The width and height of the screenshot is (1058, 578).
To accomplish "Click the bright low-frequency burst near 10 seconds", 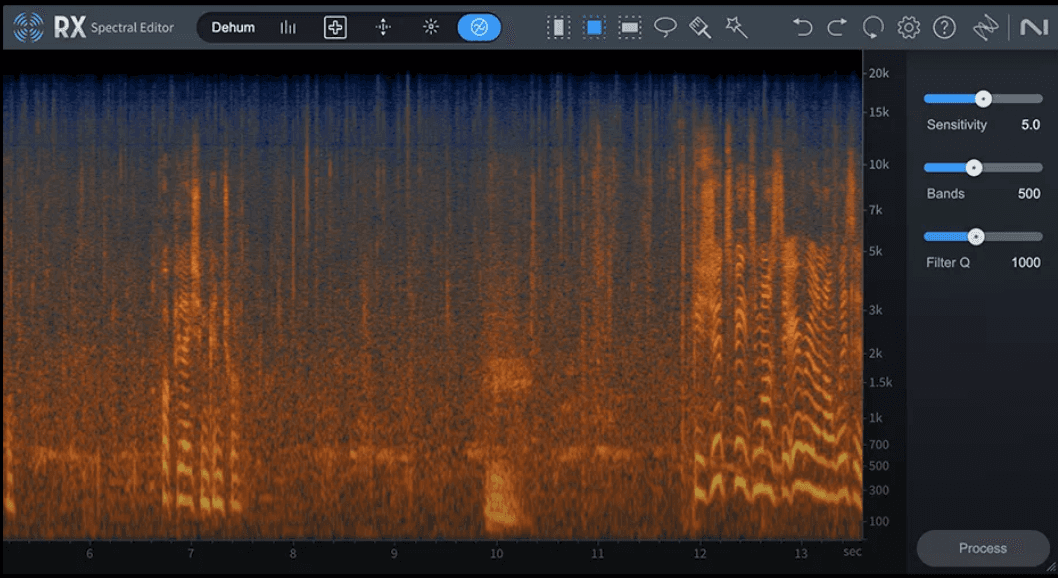I will click(x=501, y=498).
